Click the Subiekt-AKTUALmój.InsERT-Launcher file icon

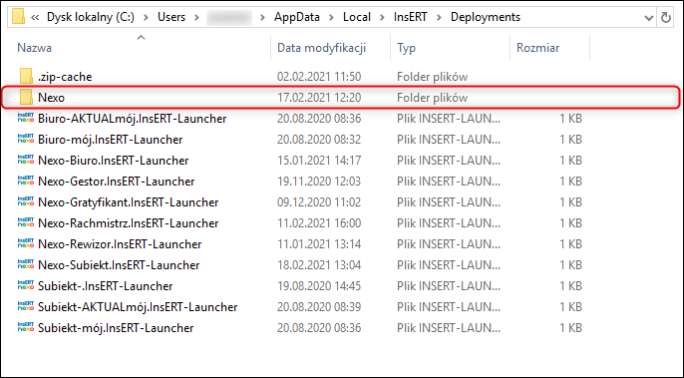pos(26,306)
